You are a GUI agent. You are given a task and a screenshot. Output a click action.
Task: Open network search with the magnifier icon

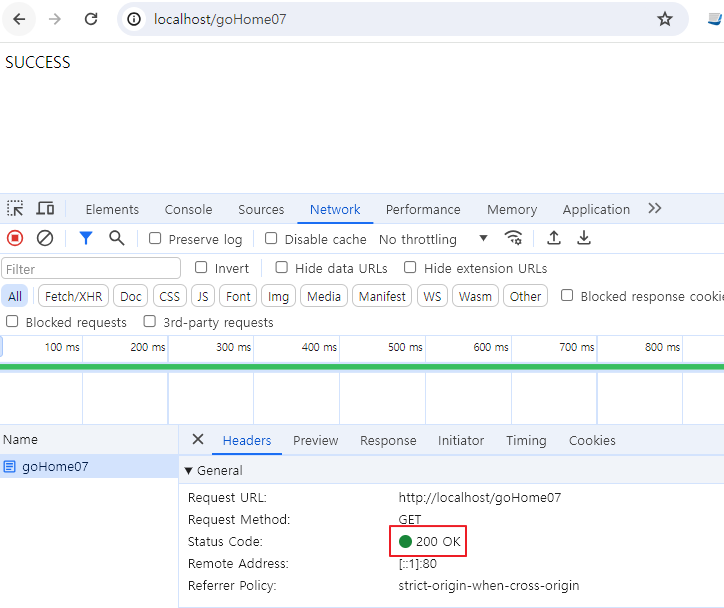click(116, 238)
